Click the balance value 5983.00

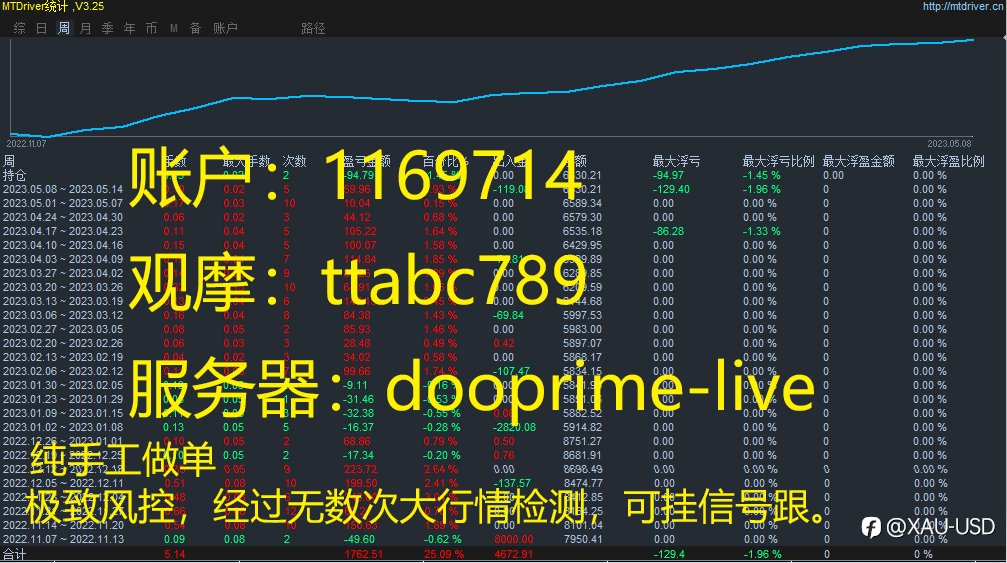tap(582, 329)
